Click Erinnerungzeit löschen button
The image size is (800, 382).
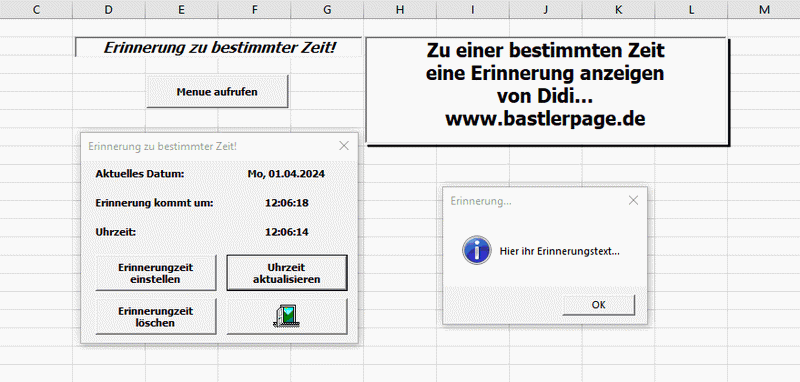156,316
